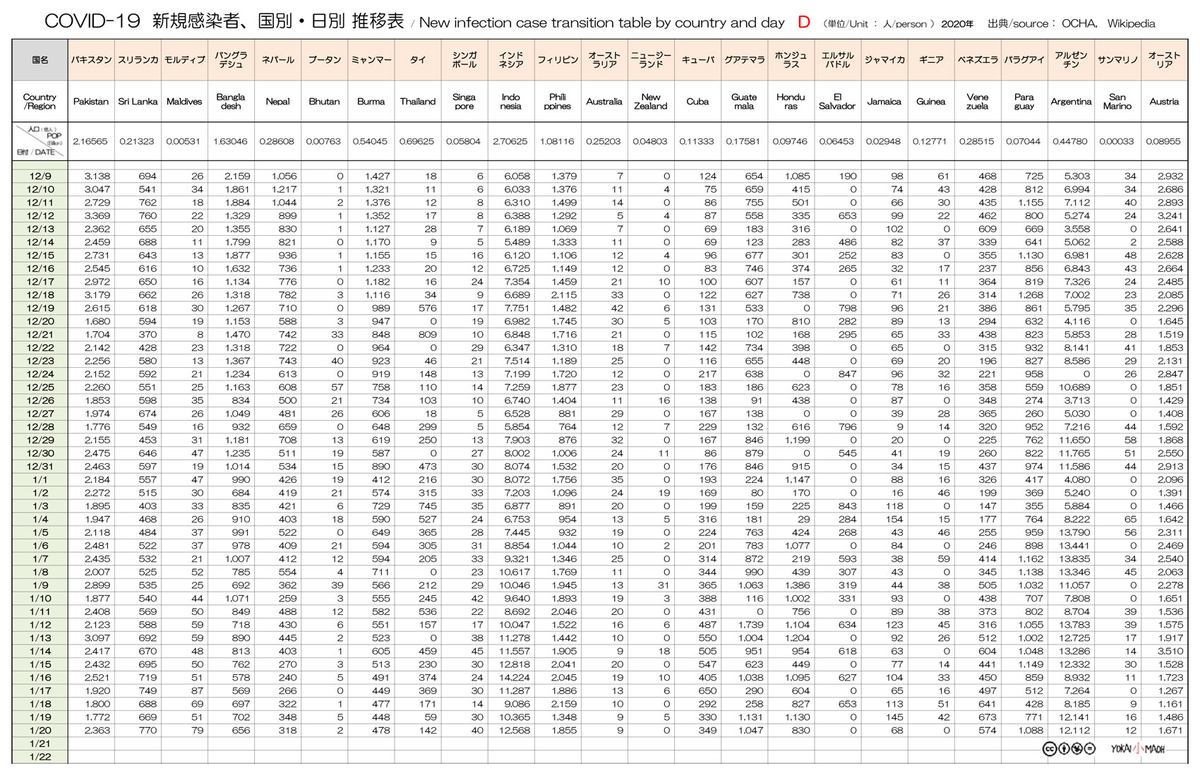Click the Bangladesh English column header
Screen dimensions: 1200x771
[x=229, y=102]
